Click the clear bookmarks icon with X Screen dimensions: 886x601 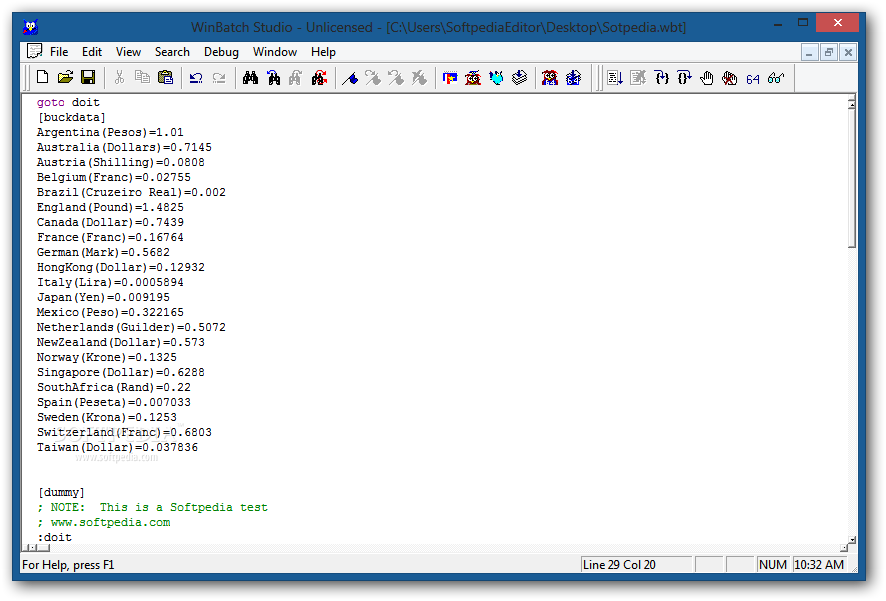click(419, 77)
